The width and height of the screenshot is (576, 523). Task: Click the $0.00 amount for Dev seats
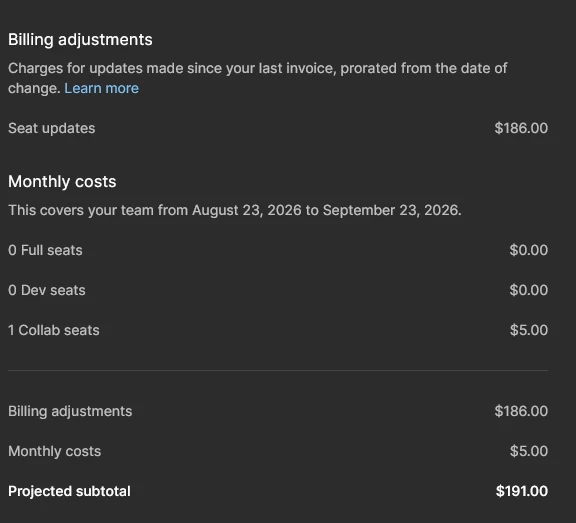[x=529, y=290]
